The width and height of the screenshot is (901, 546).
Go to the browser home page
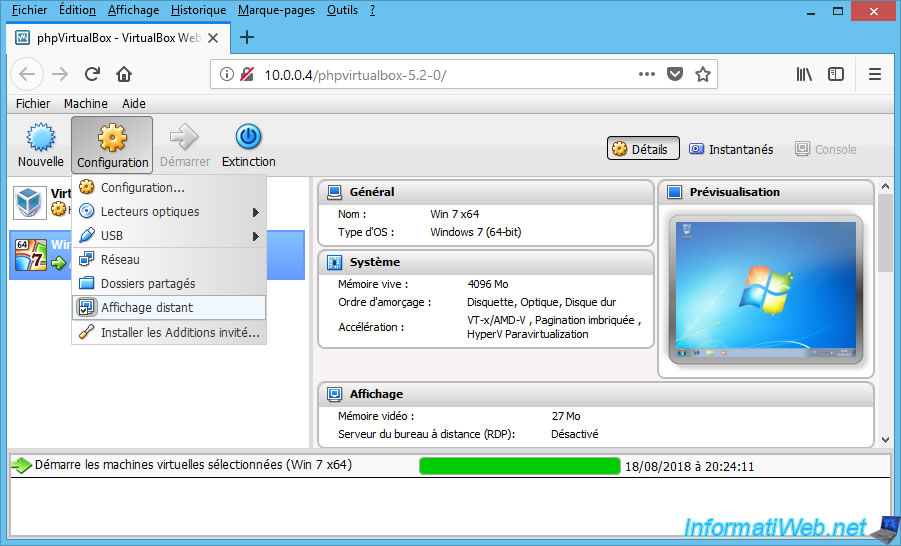pos(124,74)
